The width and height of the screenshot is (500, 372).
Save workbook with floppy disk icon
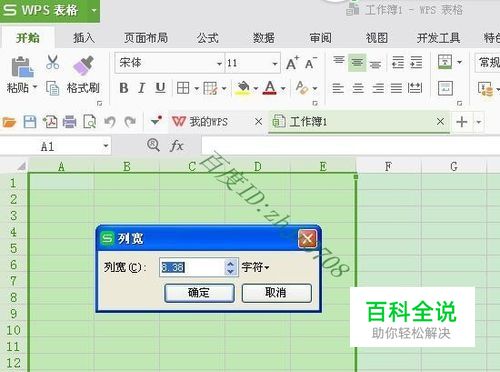pos(30,122)
